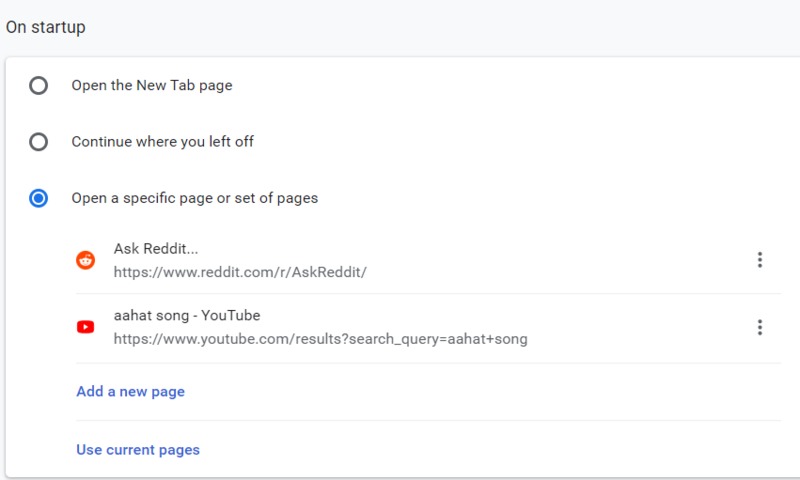Click 'Open a specific page or set of pages' label
The width and height of the screenshot is (800, 480).
(195, 198)
